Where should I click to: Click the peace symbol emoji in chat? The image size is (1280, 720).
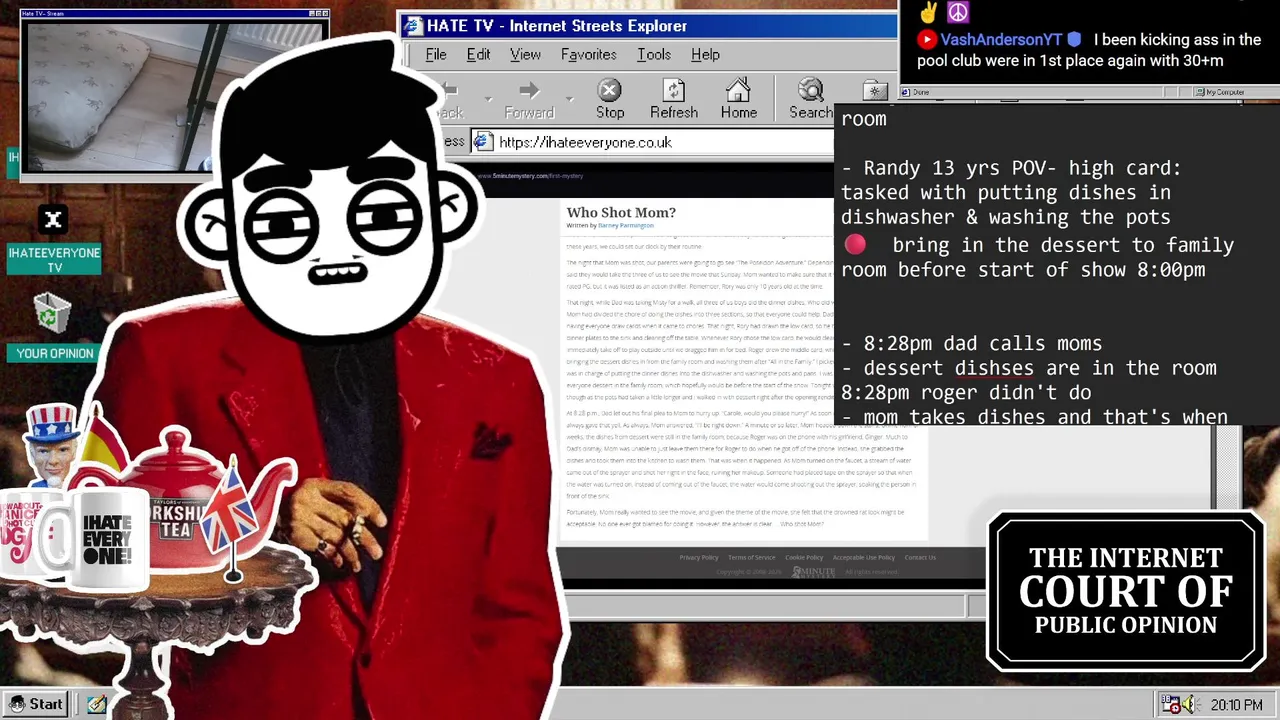pos(958,12)
